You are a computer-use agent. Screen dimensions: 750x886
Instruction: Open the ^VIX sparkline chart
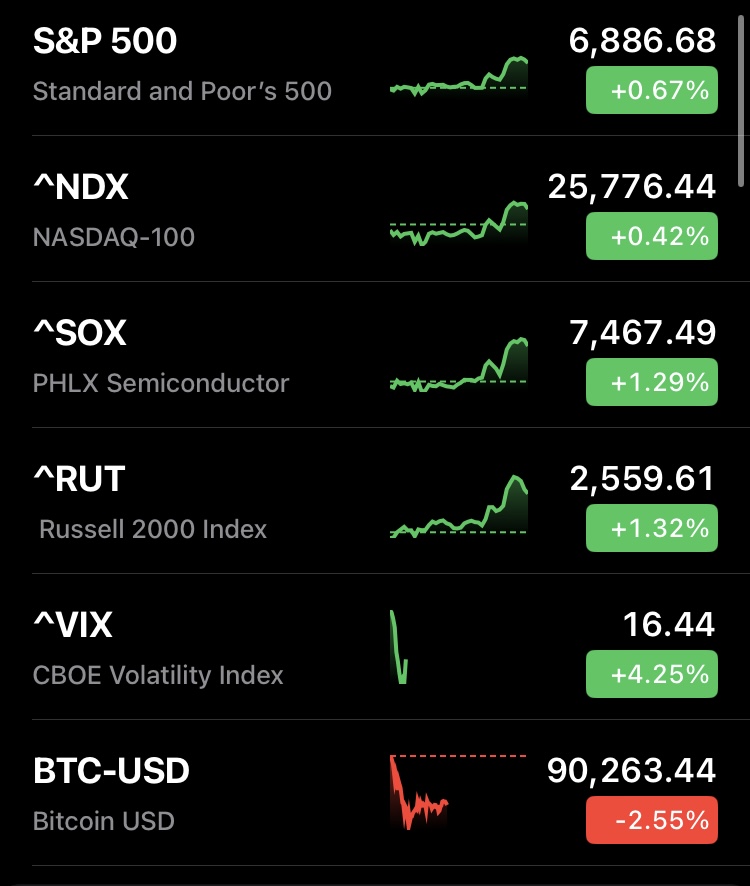(x=398, y=648)
